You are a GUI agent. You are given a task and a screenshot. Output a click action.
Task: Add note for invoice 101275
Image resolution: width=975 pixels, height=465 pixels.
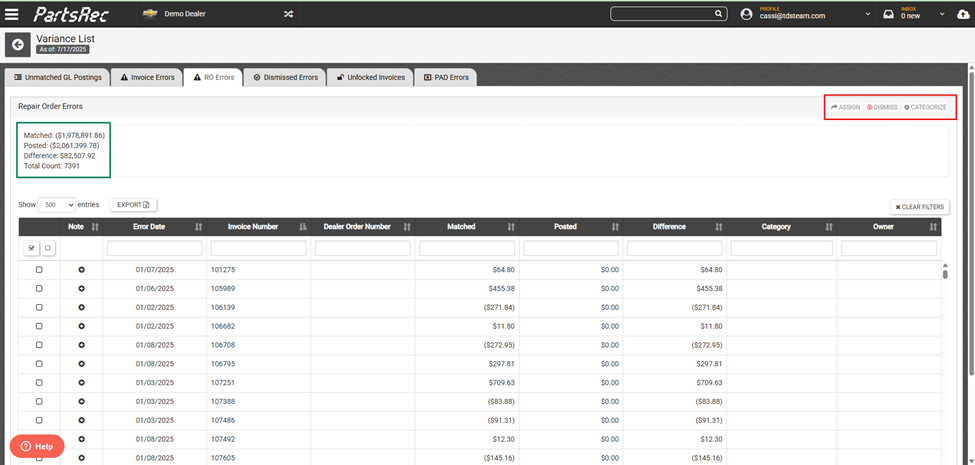pos(81,270)
